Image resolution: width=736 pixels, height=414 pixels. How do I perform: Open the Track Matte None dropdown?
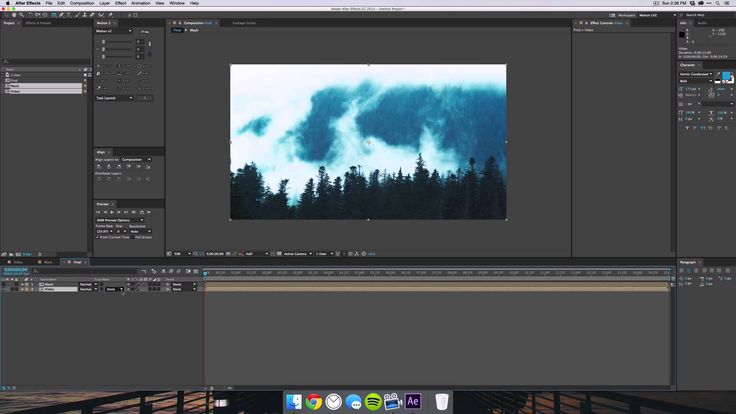point(114,289)
